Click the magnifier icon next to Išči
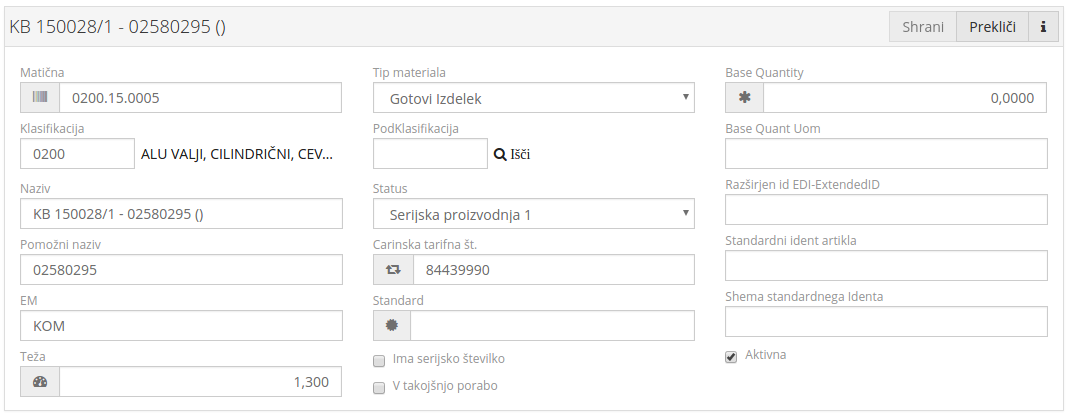 (x=501, y=154)
